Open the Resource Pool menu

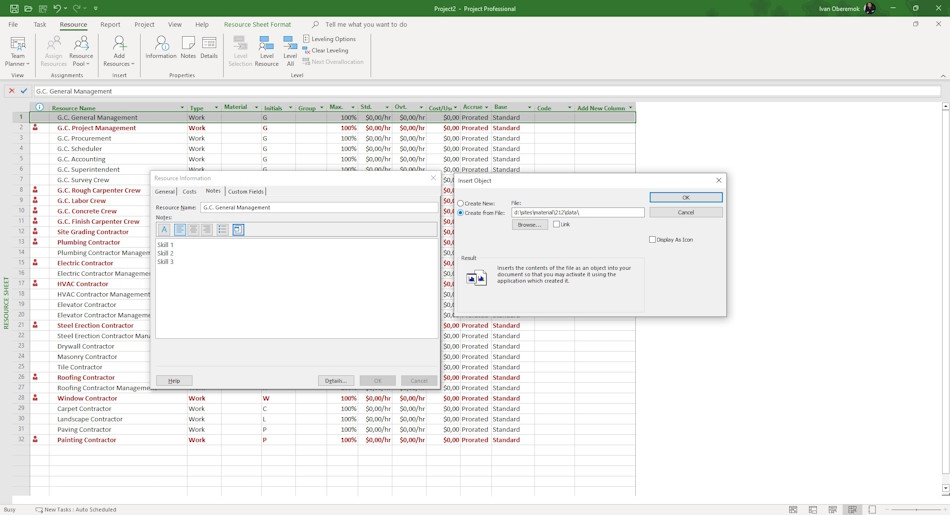[x=81, y=52]
